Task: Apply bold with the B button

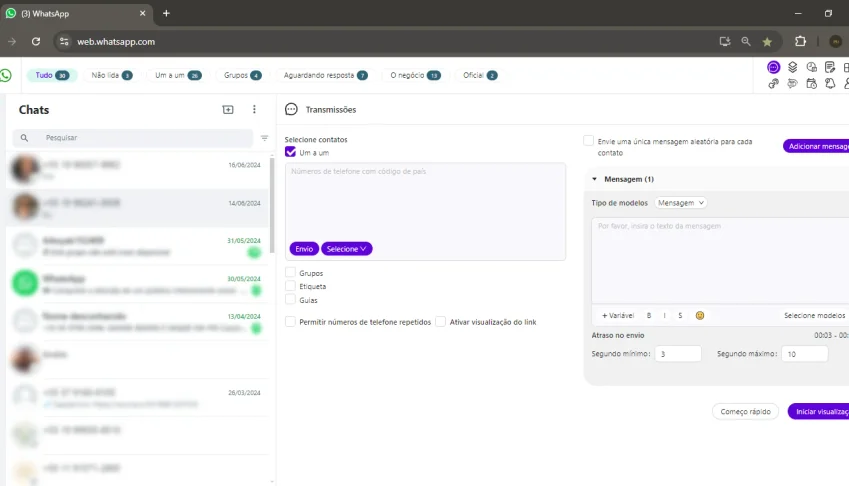Action: (649, 316)
